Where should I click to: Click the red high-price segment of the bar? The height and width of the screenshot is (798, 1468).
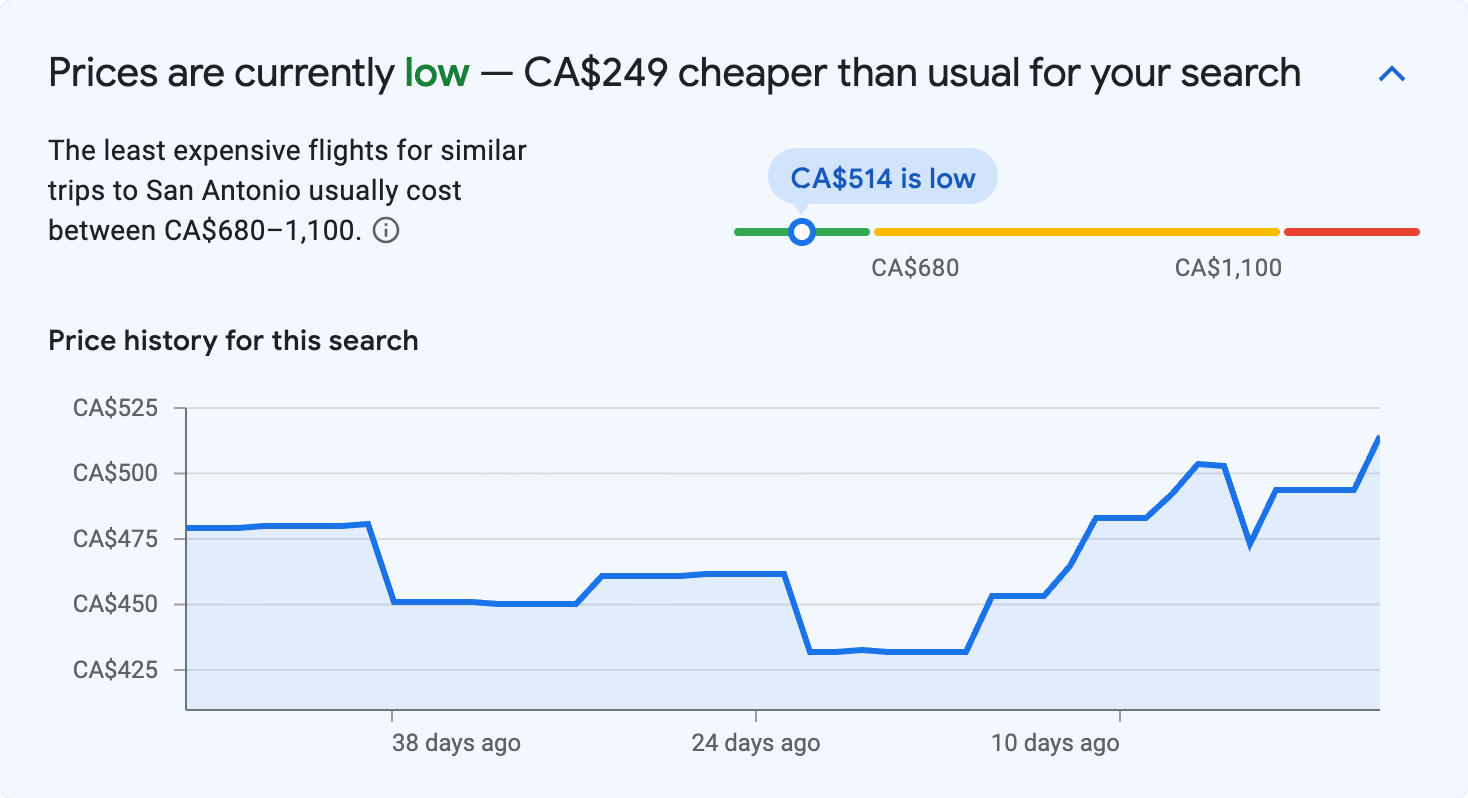pyautogui.click(x=1352, y=231)
